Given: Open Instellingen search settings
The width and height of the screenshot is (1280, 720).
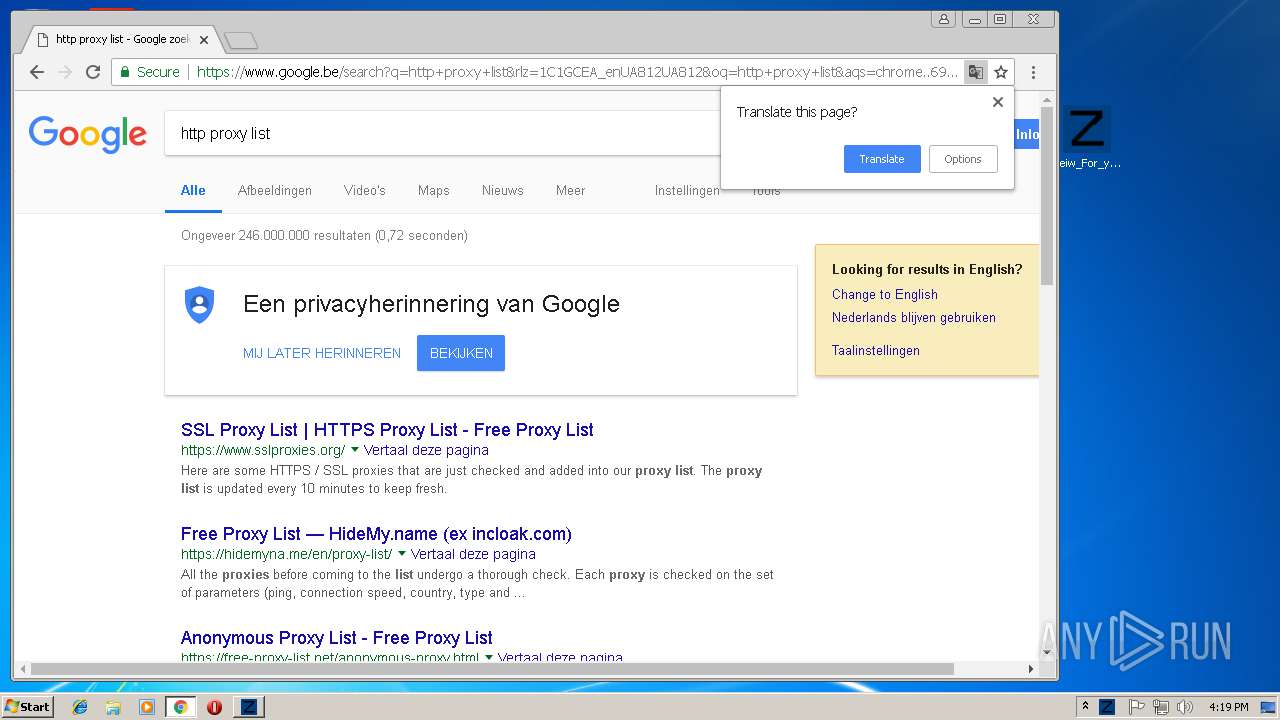Looking at the screenshot, I should point(687,190).
